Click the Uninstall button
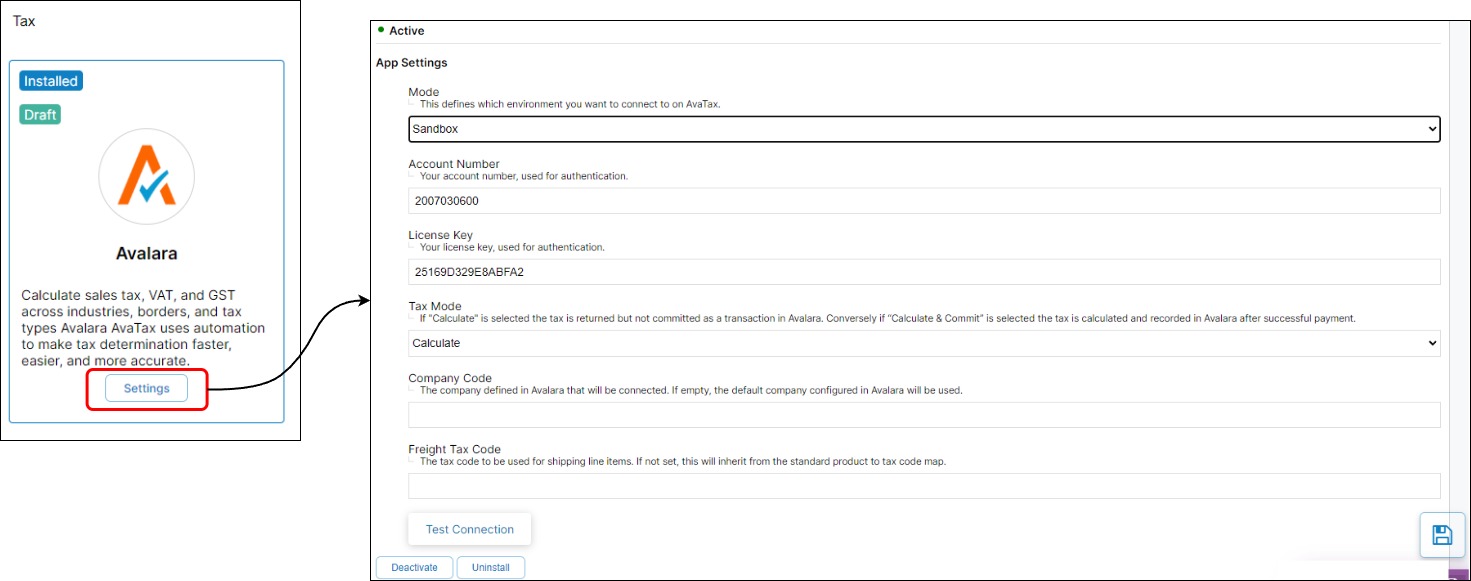 [490, 567]
